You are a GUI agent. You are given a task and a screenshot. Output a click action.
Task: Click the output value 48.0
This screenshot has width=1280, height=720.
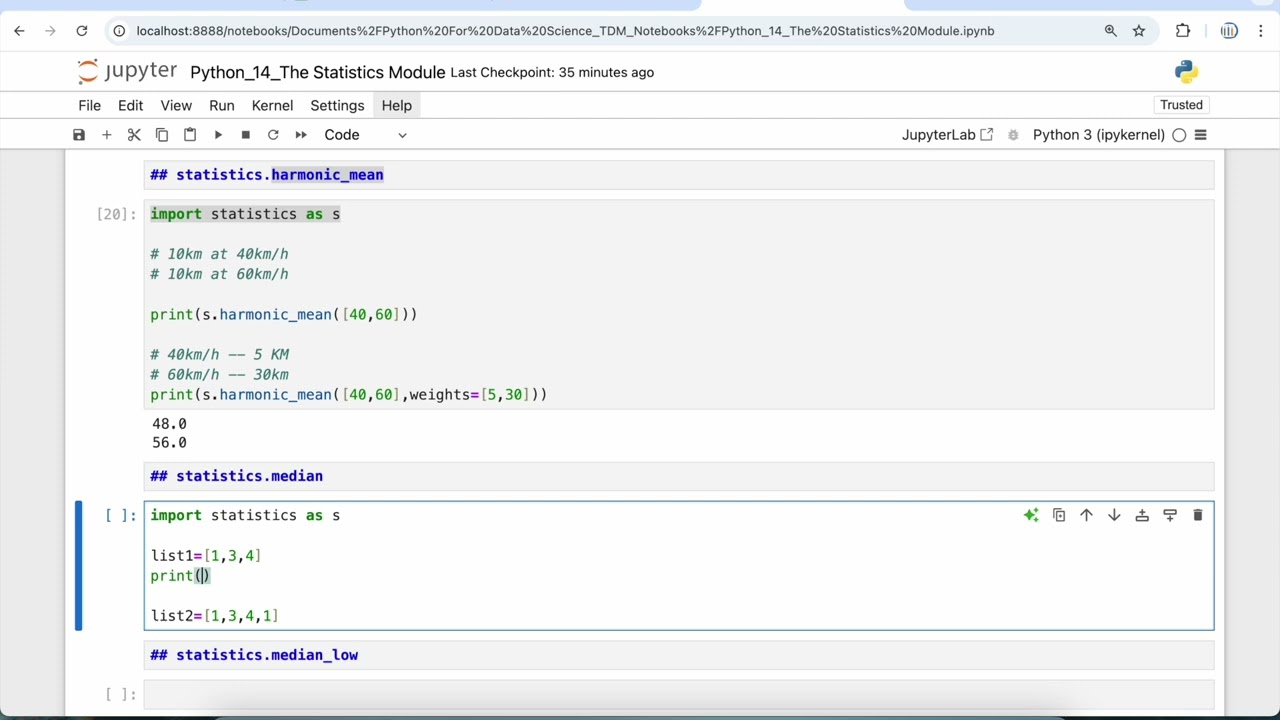click(x=169, y=424)
